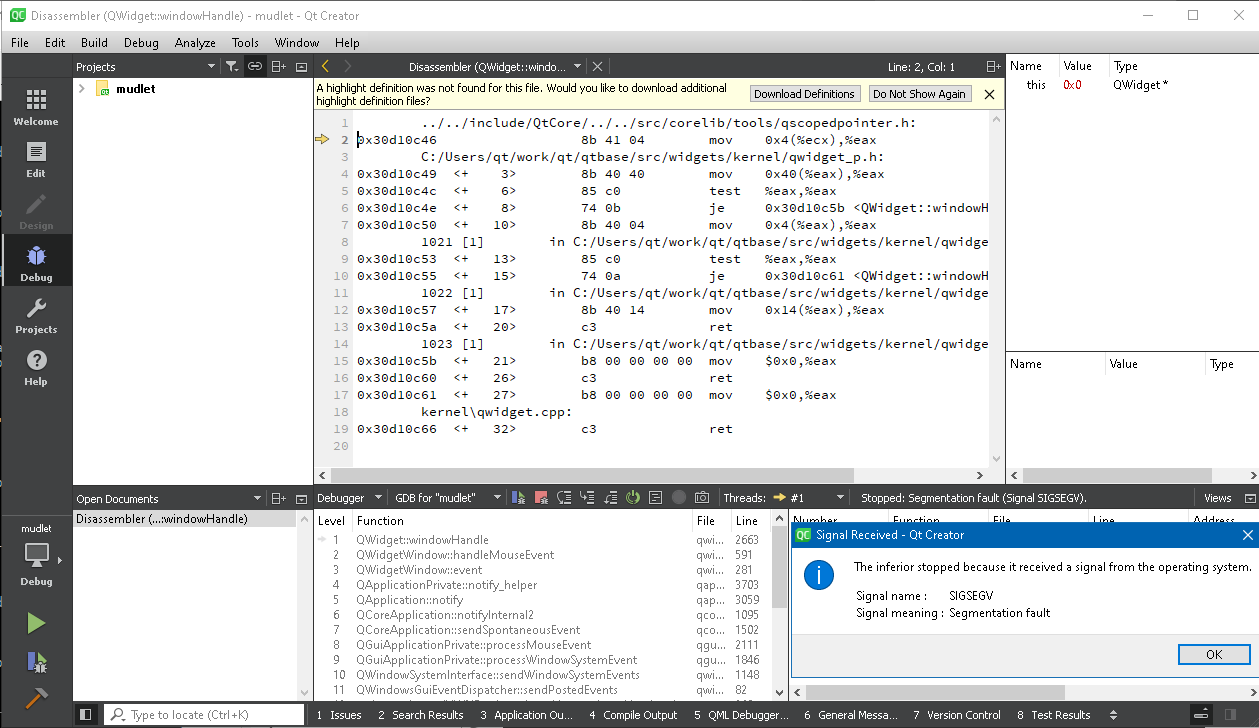Open the Welcome mode
The image size is (1259, 728).
[x=36, y=107]
